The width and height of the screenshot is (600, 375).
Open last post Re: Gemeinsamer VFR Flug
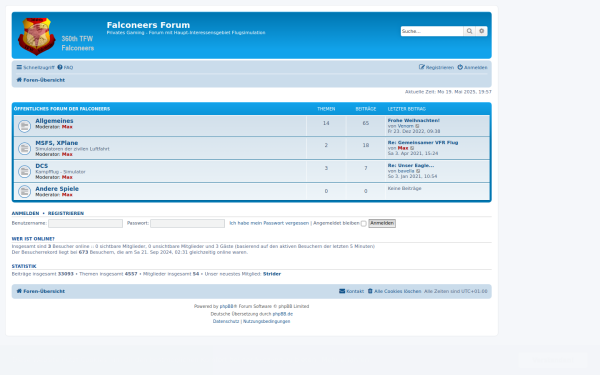click(x=423, y=142)
